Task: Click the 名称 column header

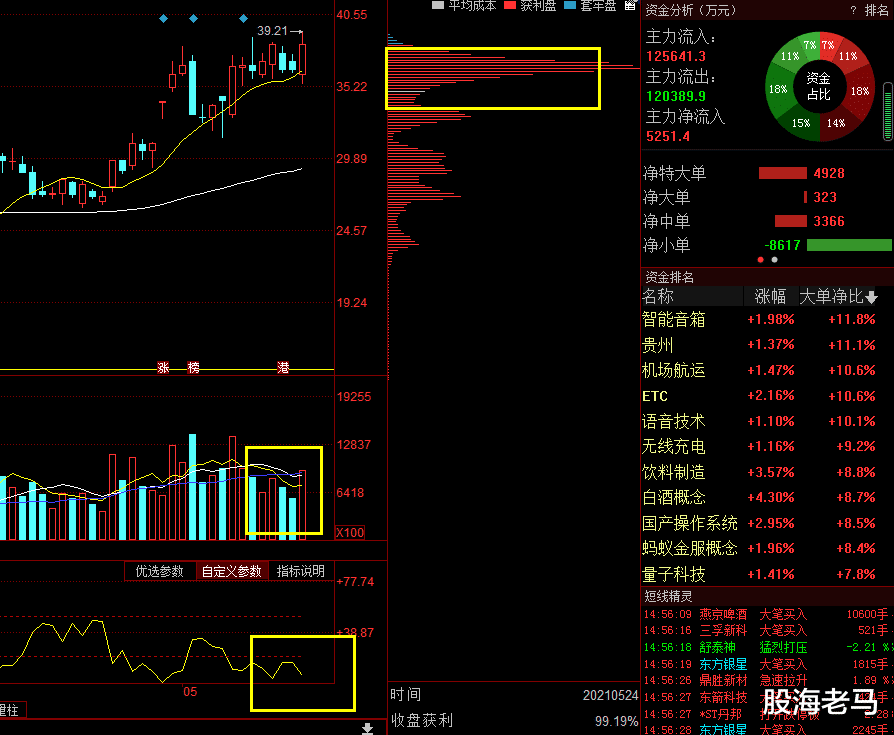Action: (658, 297)
